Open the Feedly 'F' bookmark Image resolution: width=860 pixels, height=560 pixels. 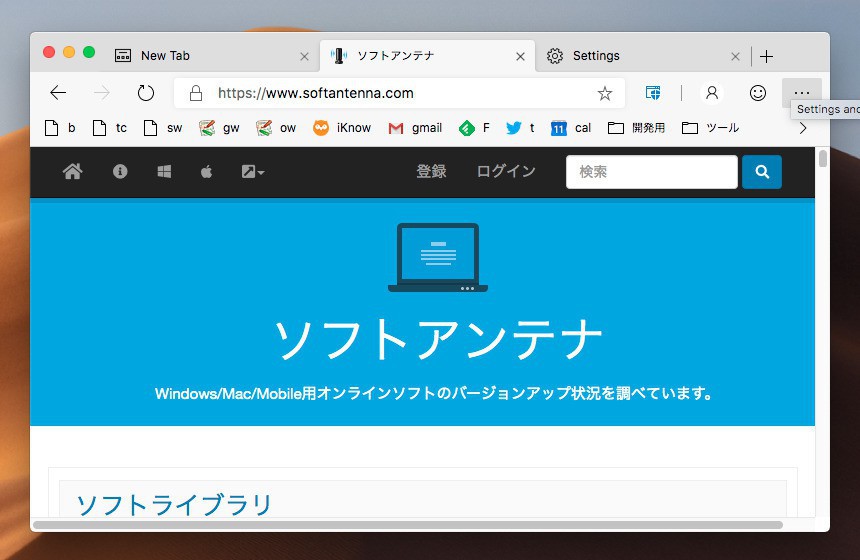point(474,128)
